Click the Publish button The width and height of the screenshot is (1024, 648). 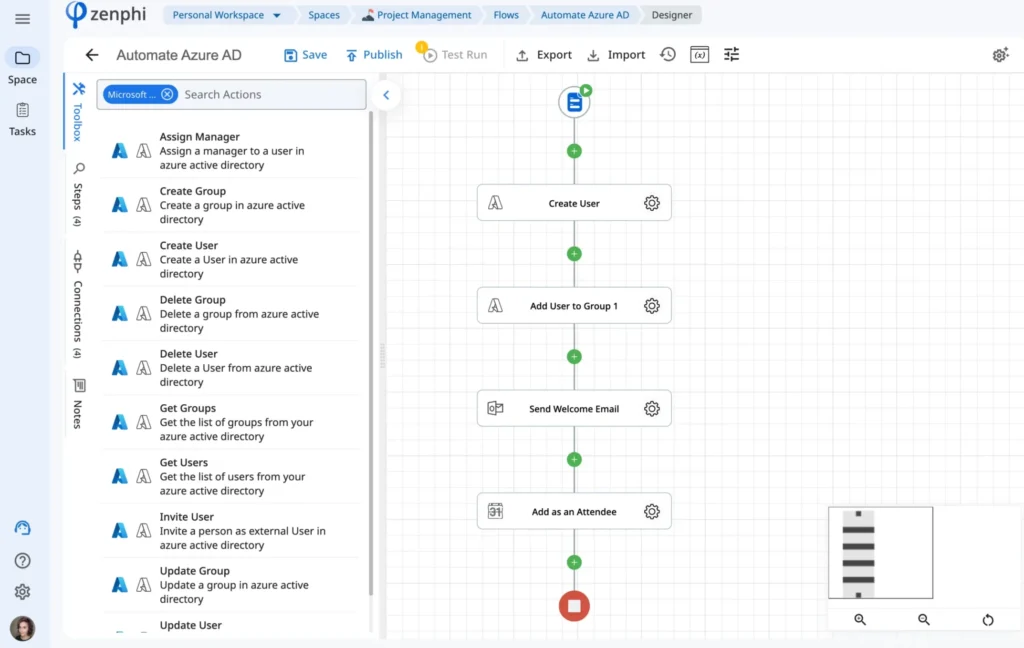coord(374,55)
